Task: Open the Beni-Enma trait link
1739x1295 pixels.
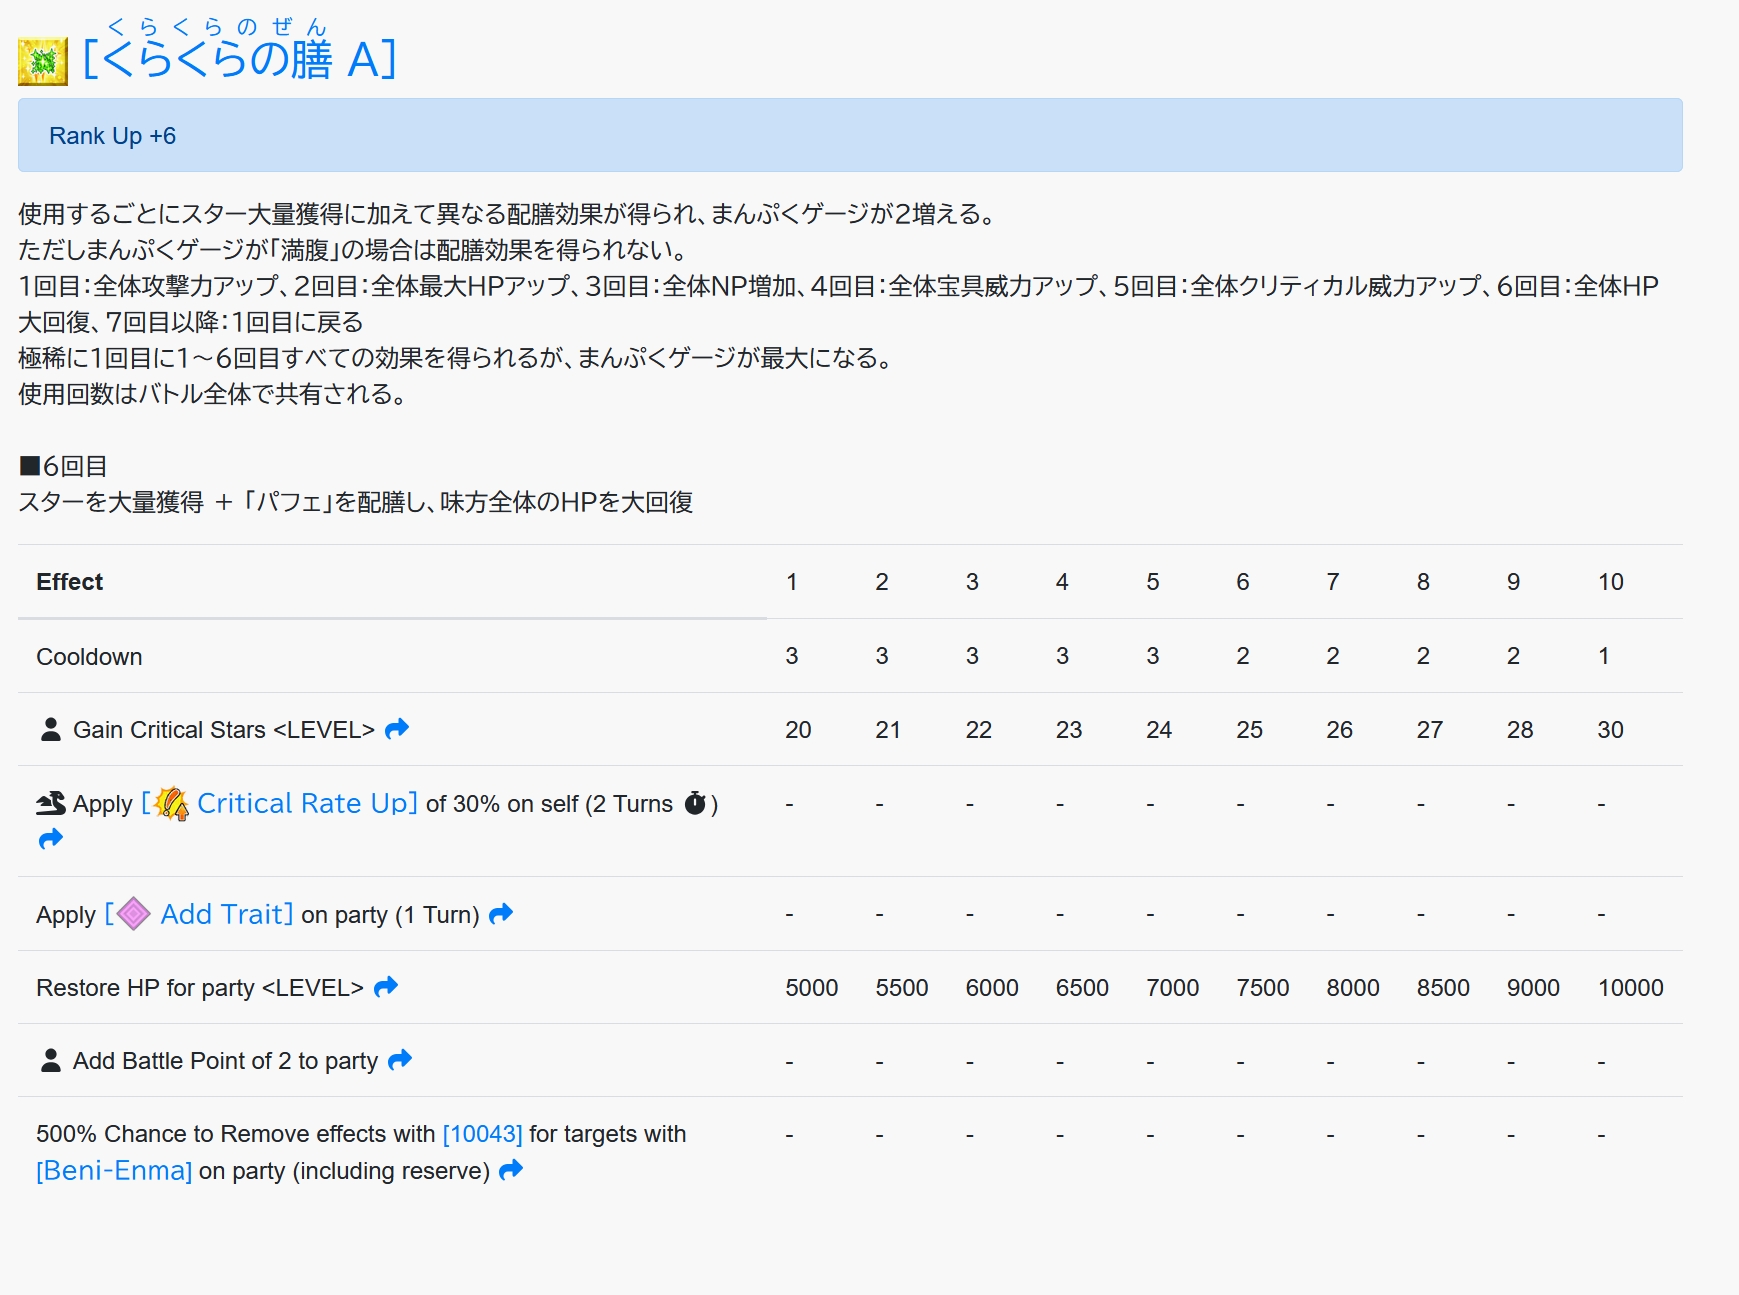Action: tap(114, 1171)
